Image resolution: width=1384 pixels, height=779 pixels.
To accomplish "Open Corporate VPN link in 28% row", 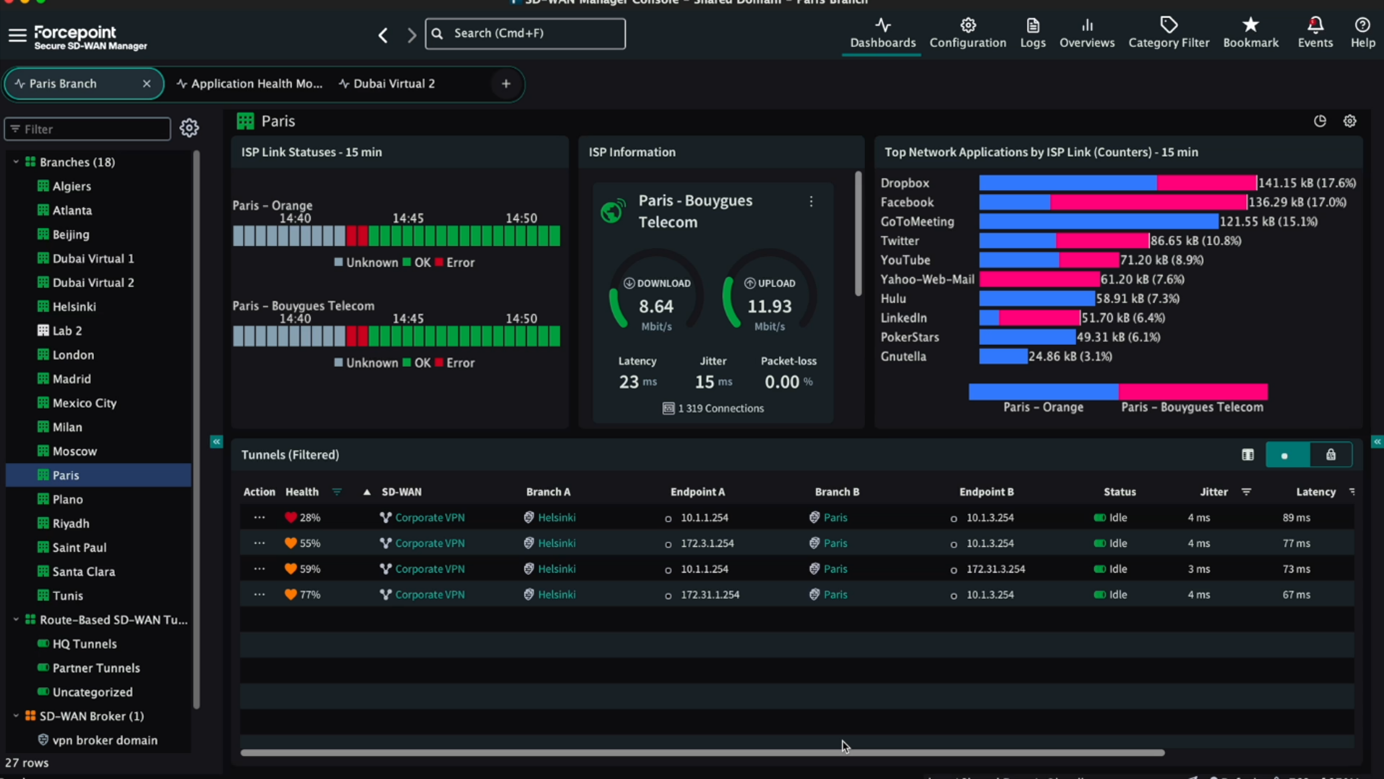I will tap(430, 518).
